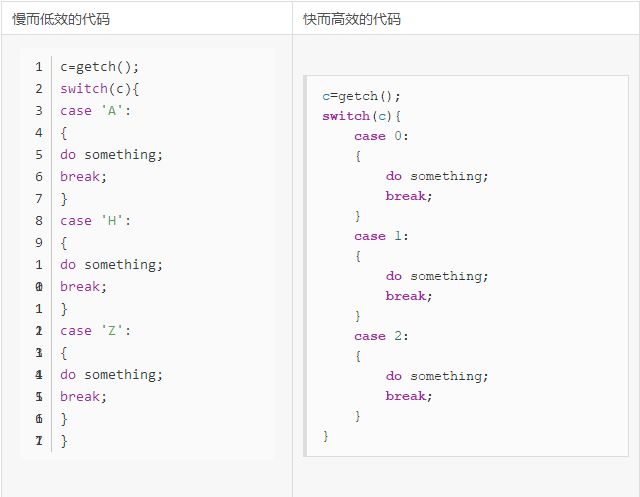Select the "case 'A':" line
This screenshot has height=497, width=640.
click(x=96, y=111)
